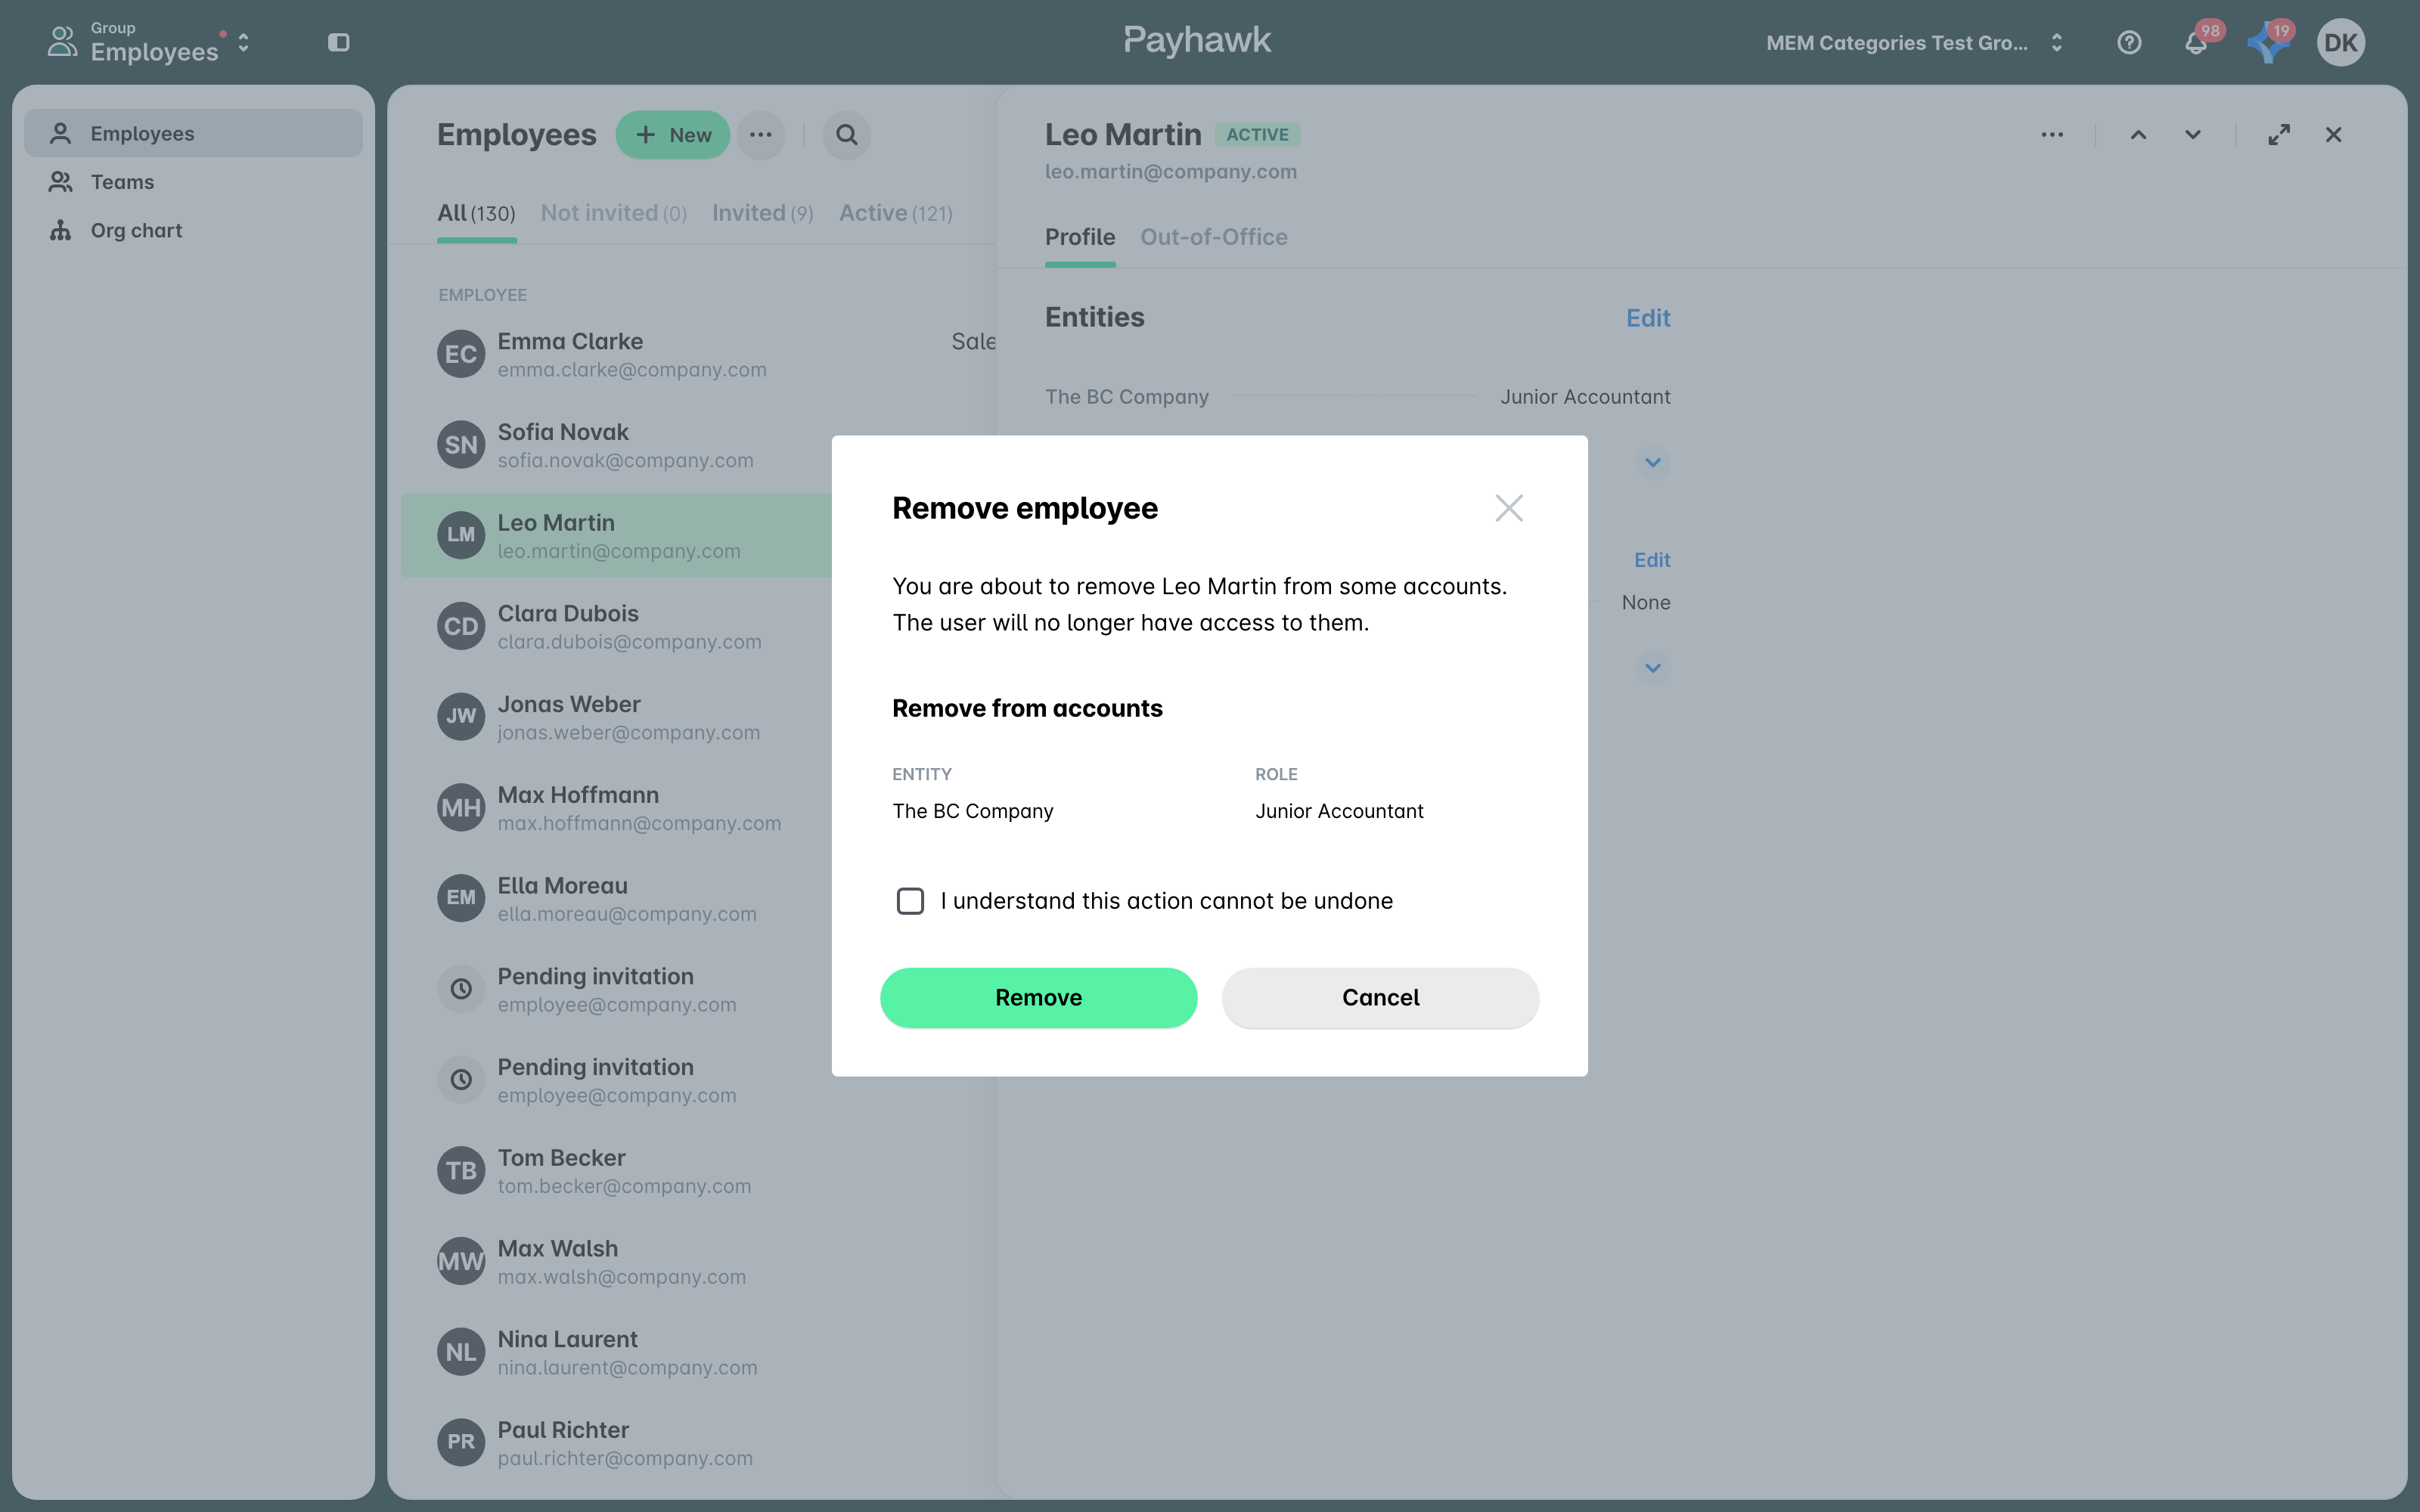
Task: Expand the chevron below The BC Company row
Action: 1652,462
